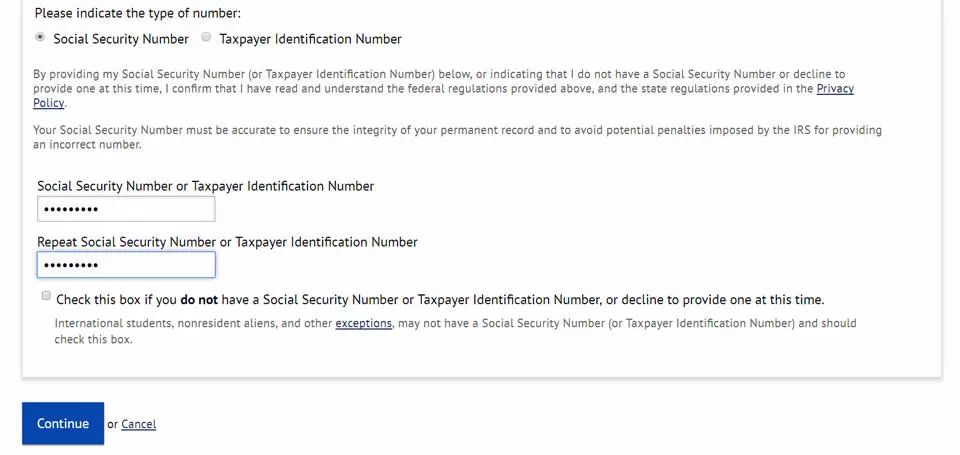The height and width of the screenshot is (455, 960).
Task: Click the blue Continue button
Action: point(63,423)
